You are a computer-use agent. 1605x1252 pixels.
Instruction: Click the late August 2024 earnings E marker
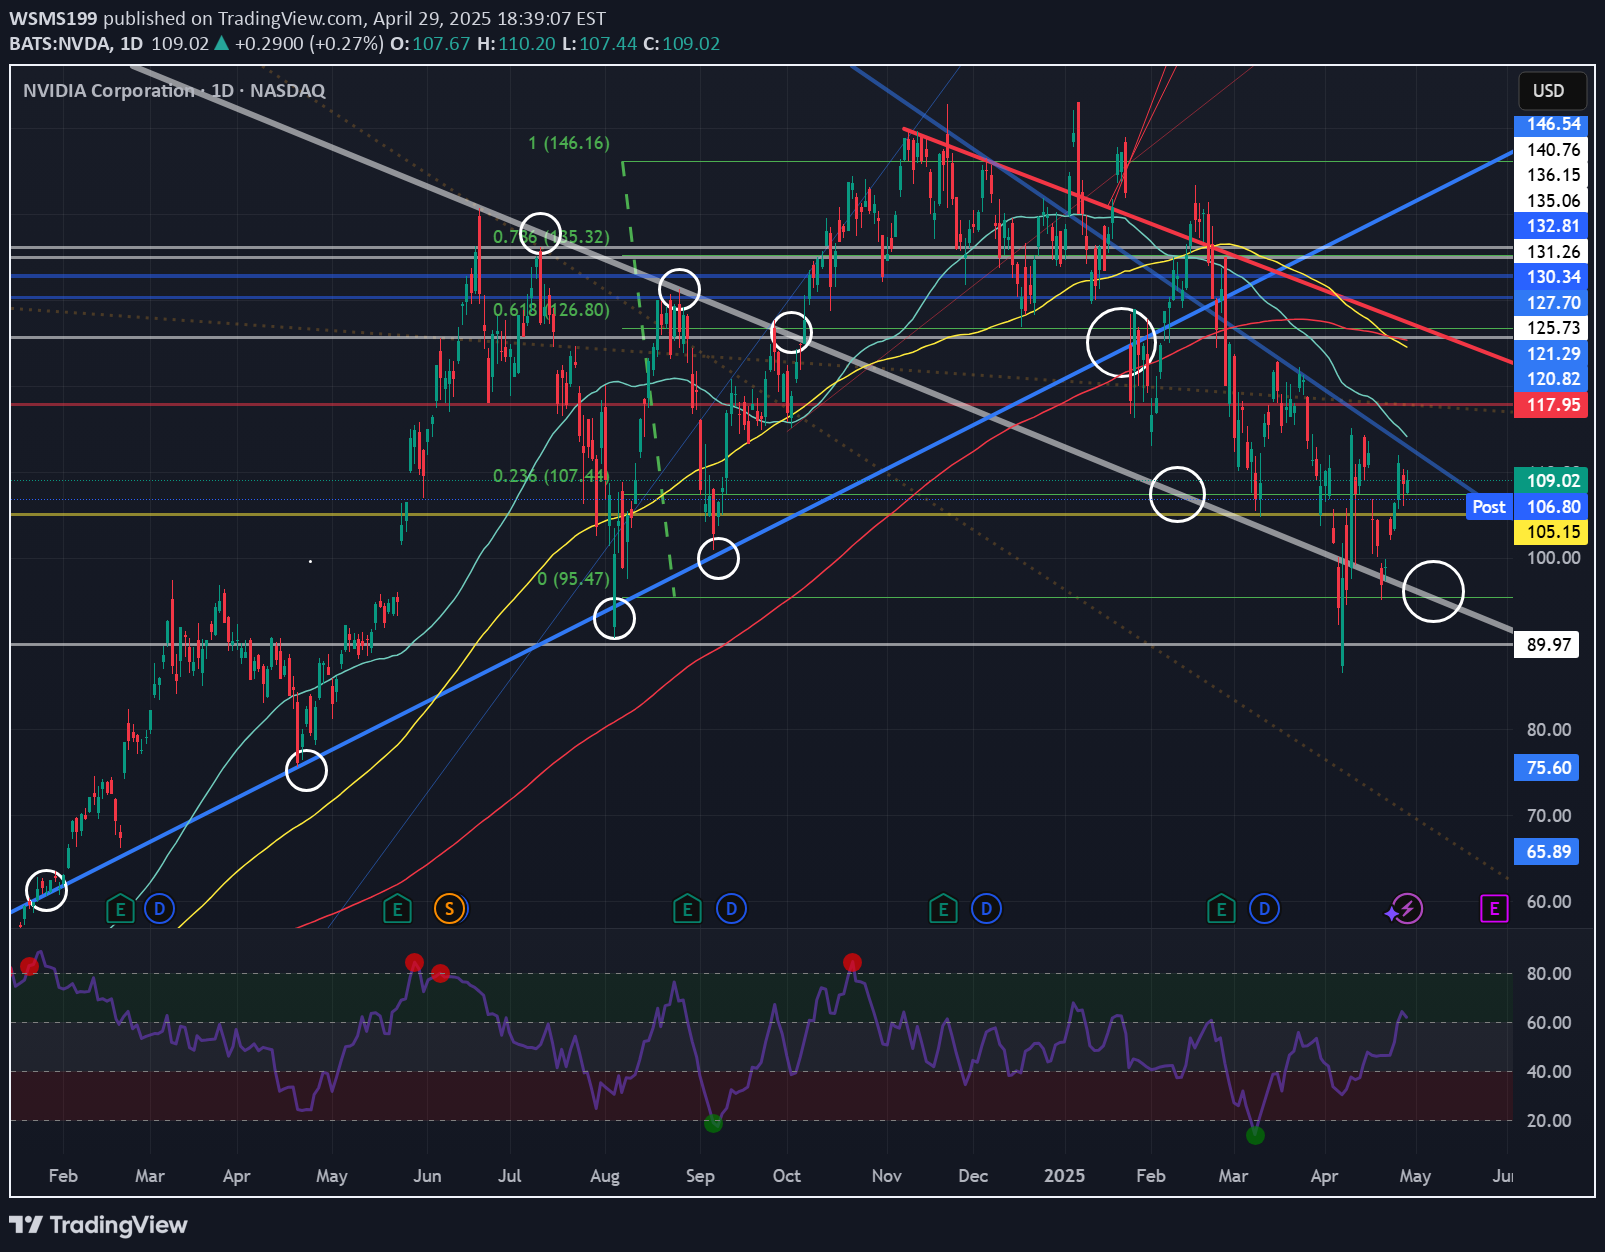(686, 909)
